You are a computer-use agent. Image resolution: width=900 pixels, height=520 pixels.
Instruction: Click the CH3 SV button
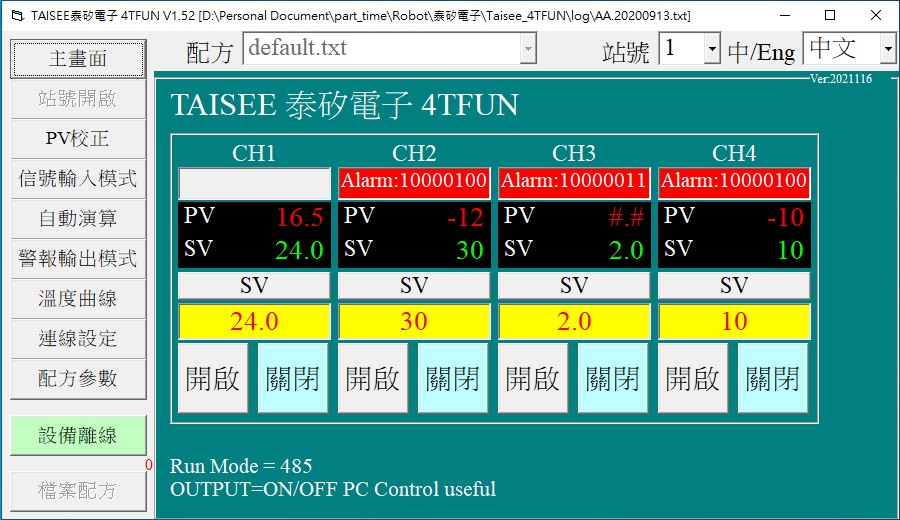pyautogui.click(x=574, y=285)
